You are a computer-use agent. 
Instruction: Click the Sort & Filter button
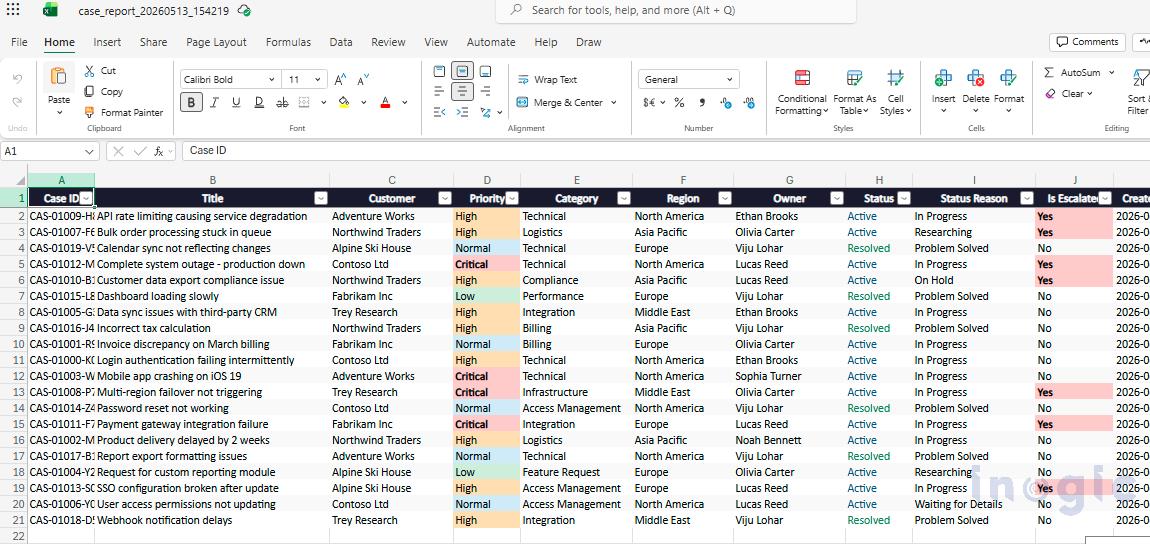pos(1139,92)
